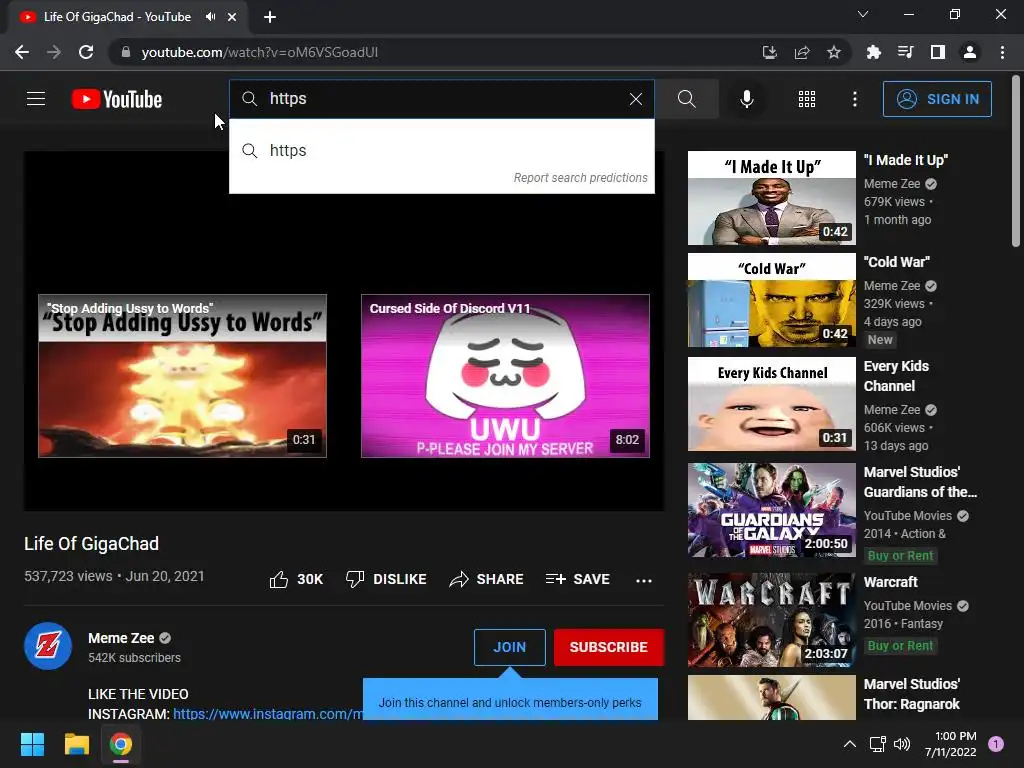View site info via padlock icon

[x=125, y=52]
